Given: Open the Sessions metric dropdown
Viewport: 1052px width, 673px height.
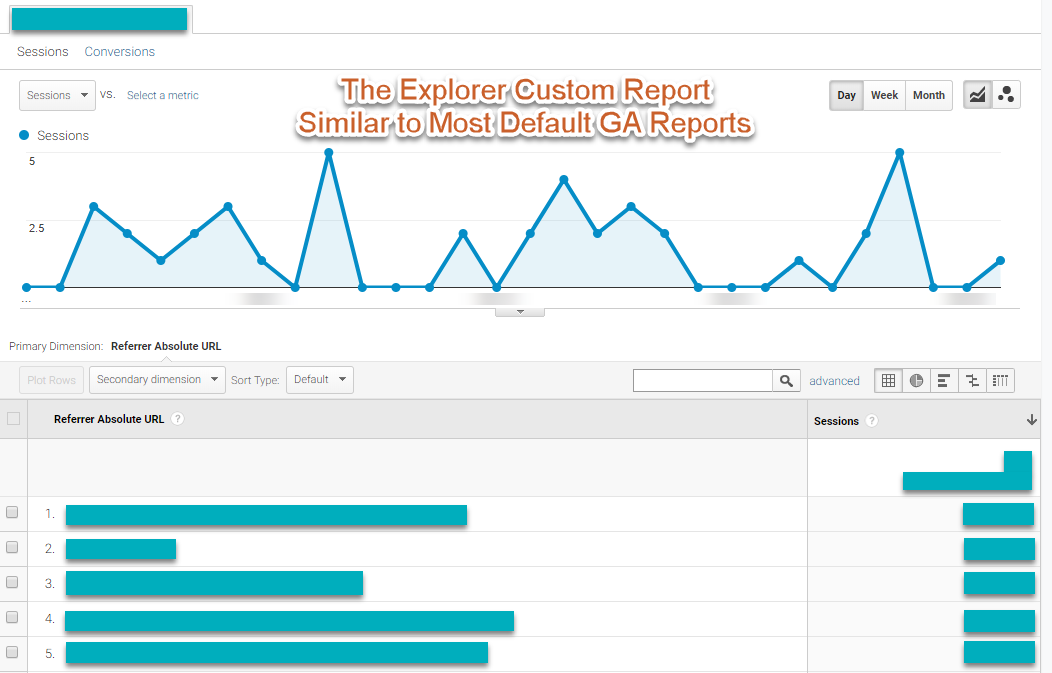Looking at the screenshot, I should (57, 96).
